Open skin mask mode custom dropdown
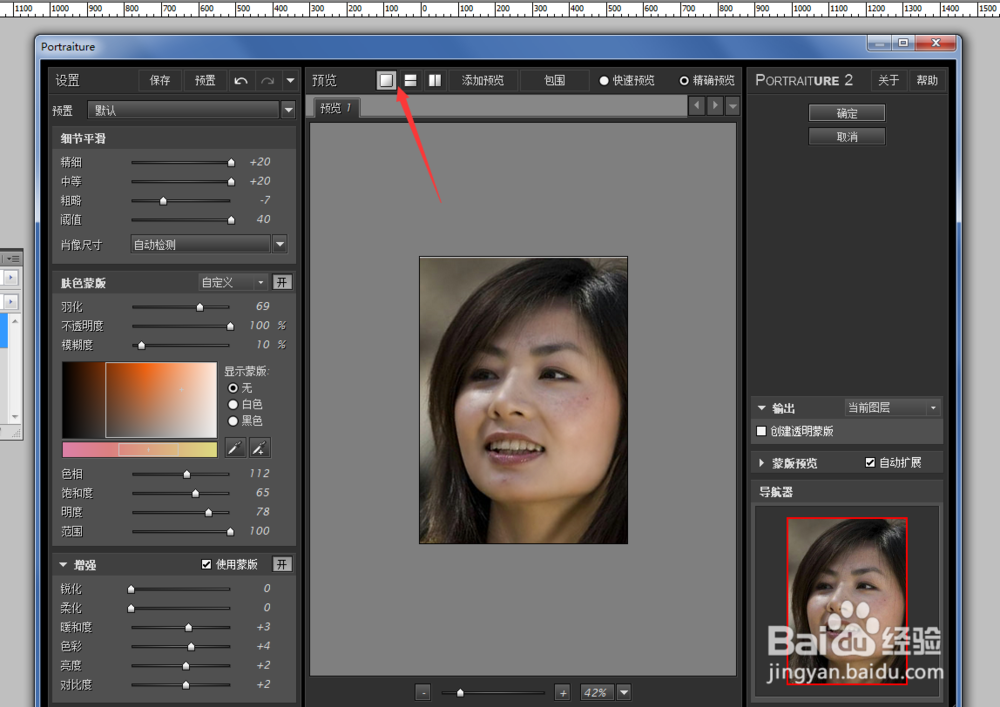 click(x=233, y=282)
